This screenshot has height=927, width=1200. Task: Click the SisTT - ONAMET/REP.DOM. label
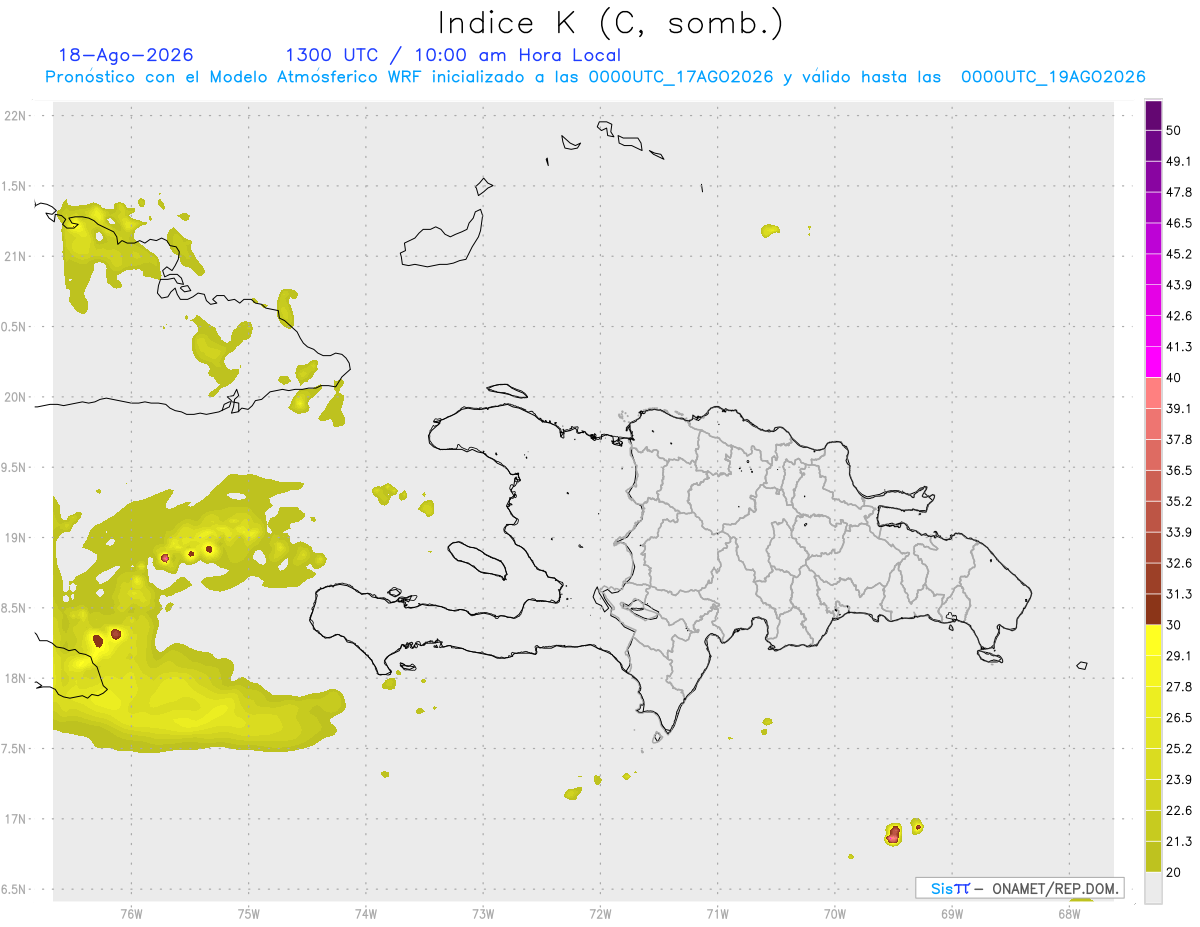coord(1020,888)
